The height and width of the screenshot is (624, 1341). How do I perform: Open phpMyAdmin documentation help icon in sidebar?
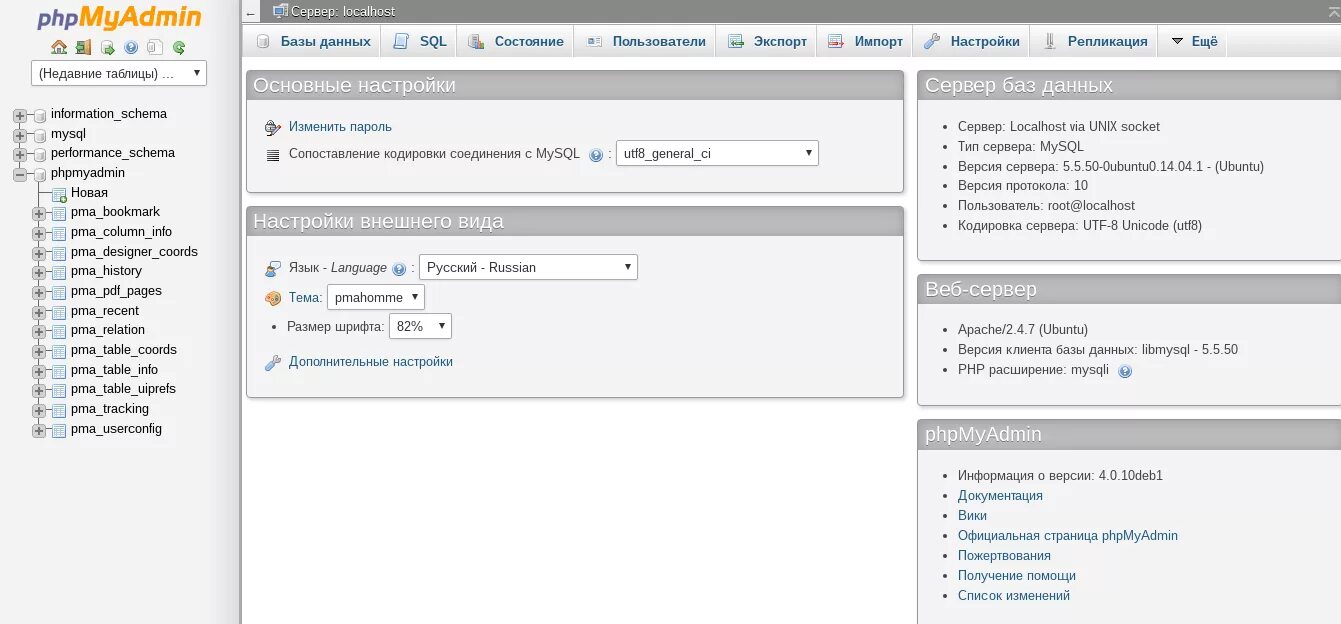131,47
